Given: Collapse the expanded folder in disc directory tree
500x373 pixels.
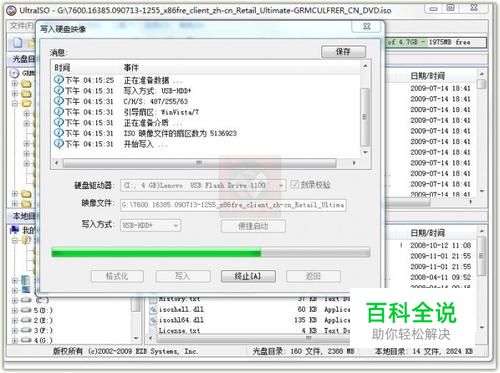Looking at the screenshot, I should 15,103.
